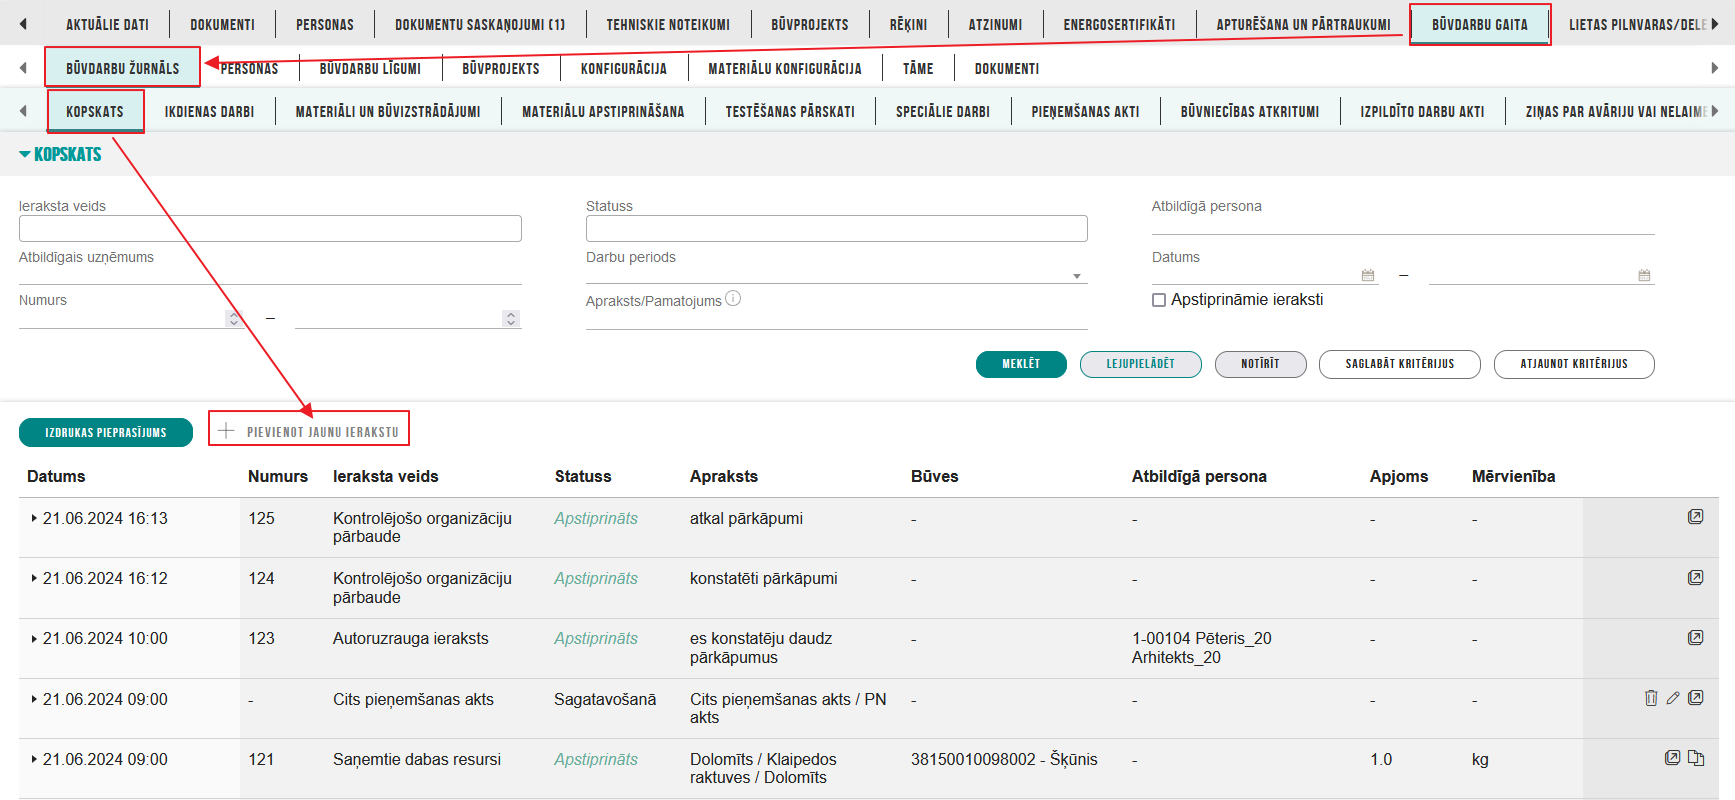Open the Ieraksta veids selection box
This screenshot has width=1735, height=800.
[x=270, y=228]
